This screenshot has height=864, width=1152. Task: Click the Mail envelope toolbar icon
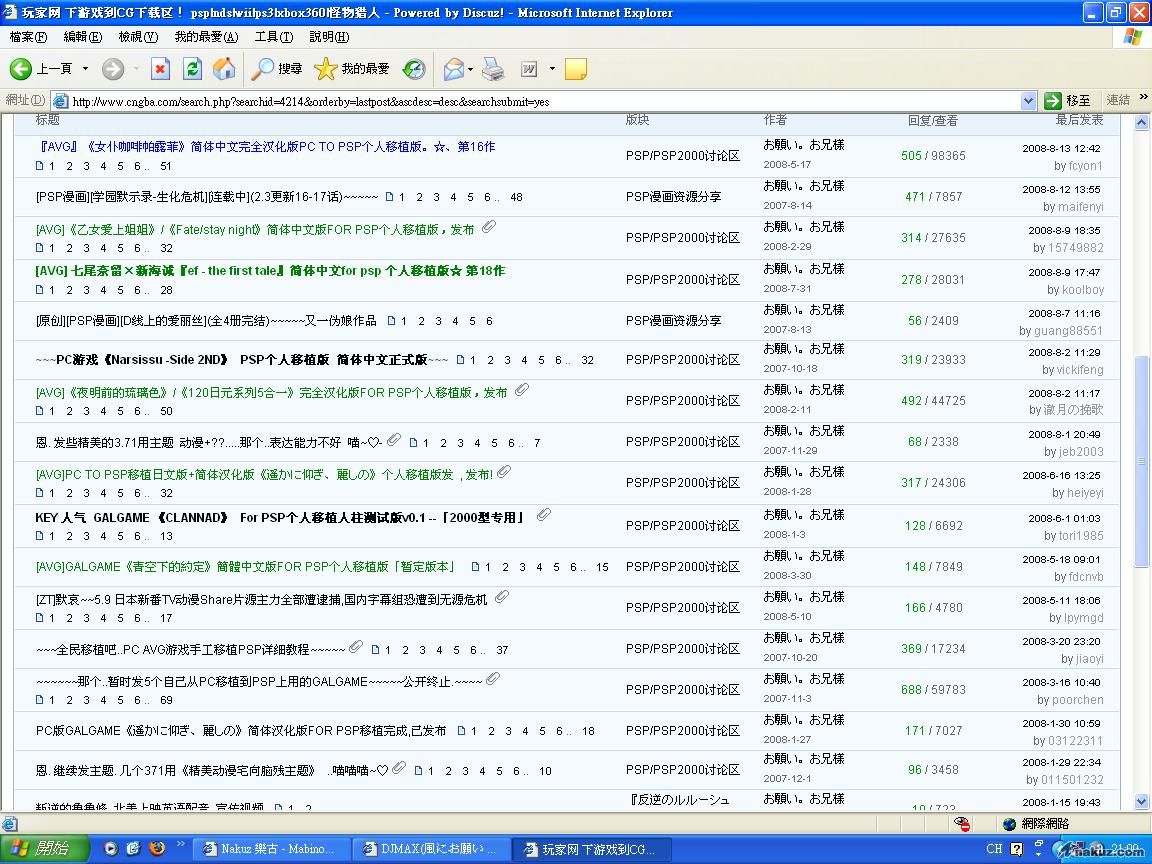[x=453, y=69]
